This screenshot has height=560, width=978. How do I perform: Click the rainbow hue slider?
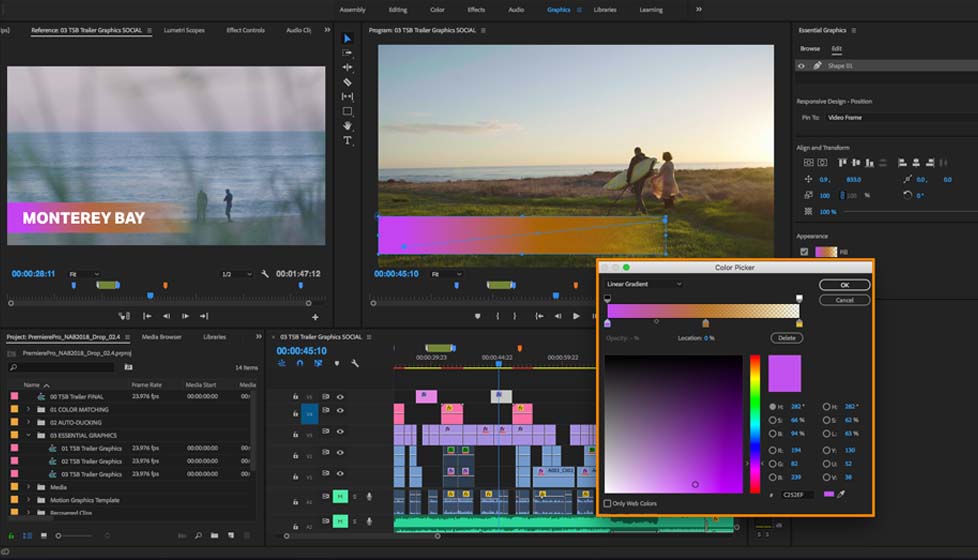[755, 424]
